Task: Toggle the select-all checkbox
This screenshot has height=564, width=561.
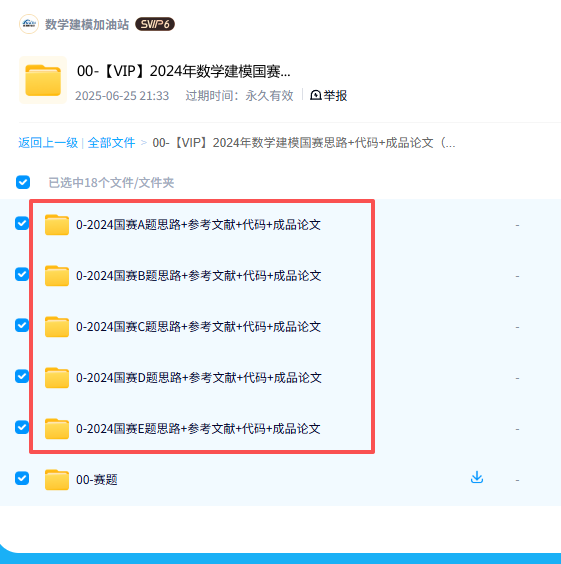Action: [x=23, y=182]
